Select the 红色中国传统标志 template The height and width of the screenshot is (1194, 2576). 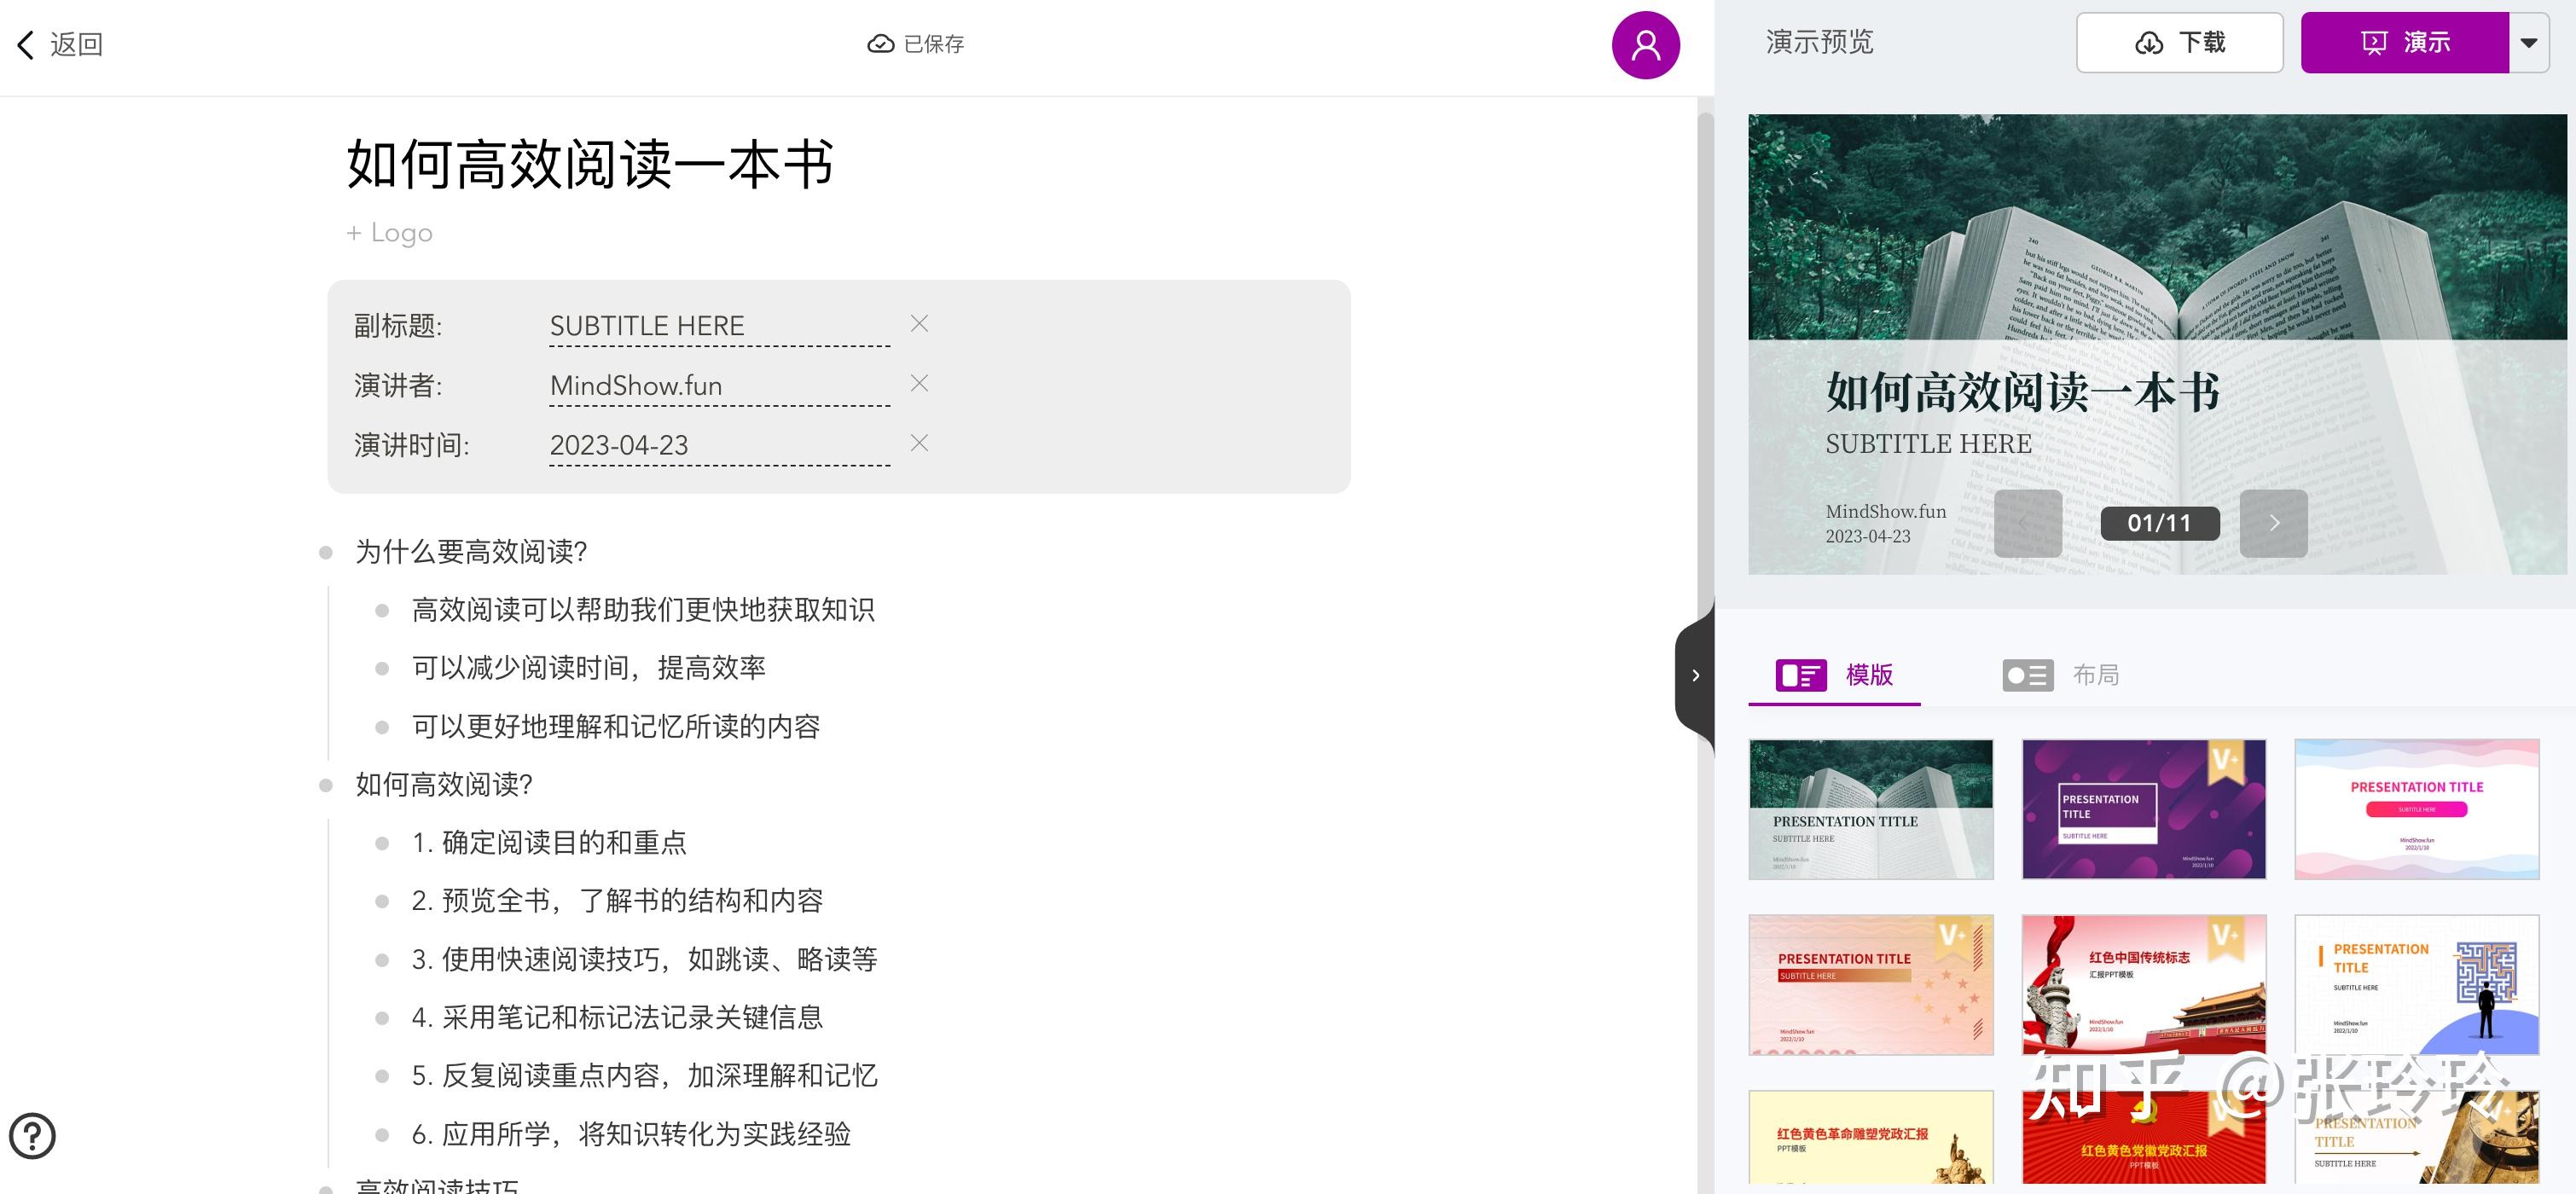tap(2143, 984)
